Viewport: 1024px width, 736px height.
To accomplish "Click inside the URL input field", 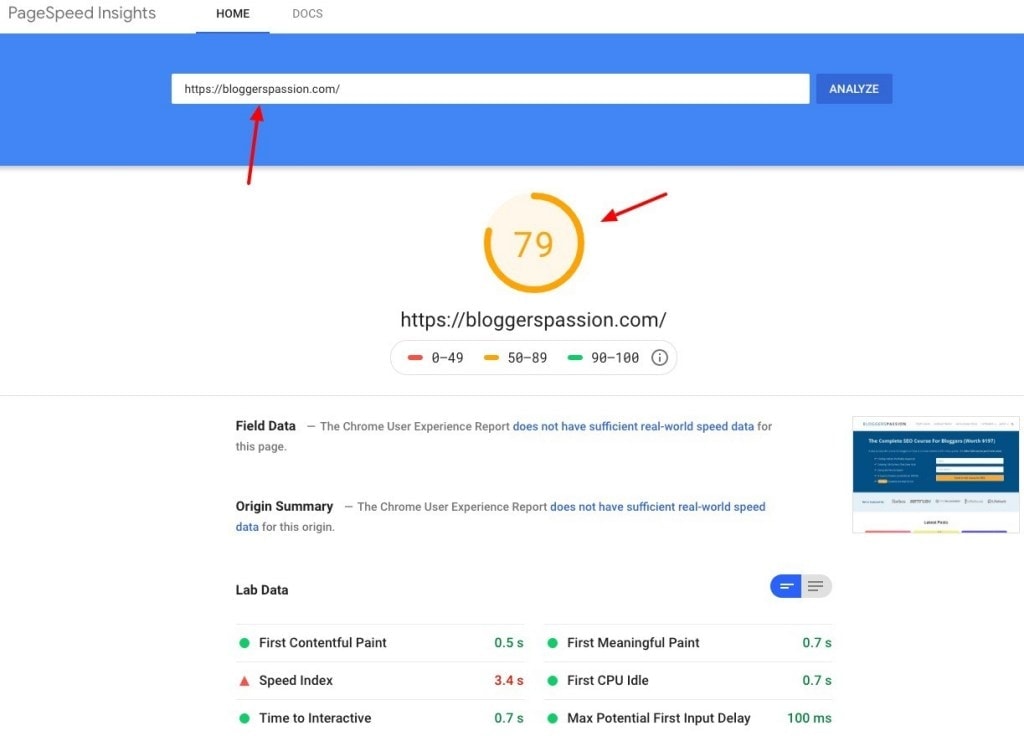I will tap(489, 88).
